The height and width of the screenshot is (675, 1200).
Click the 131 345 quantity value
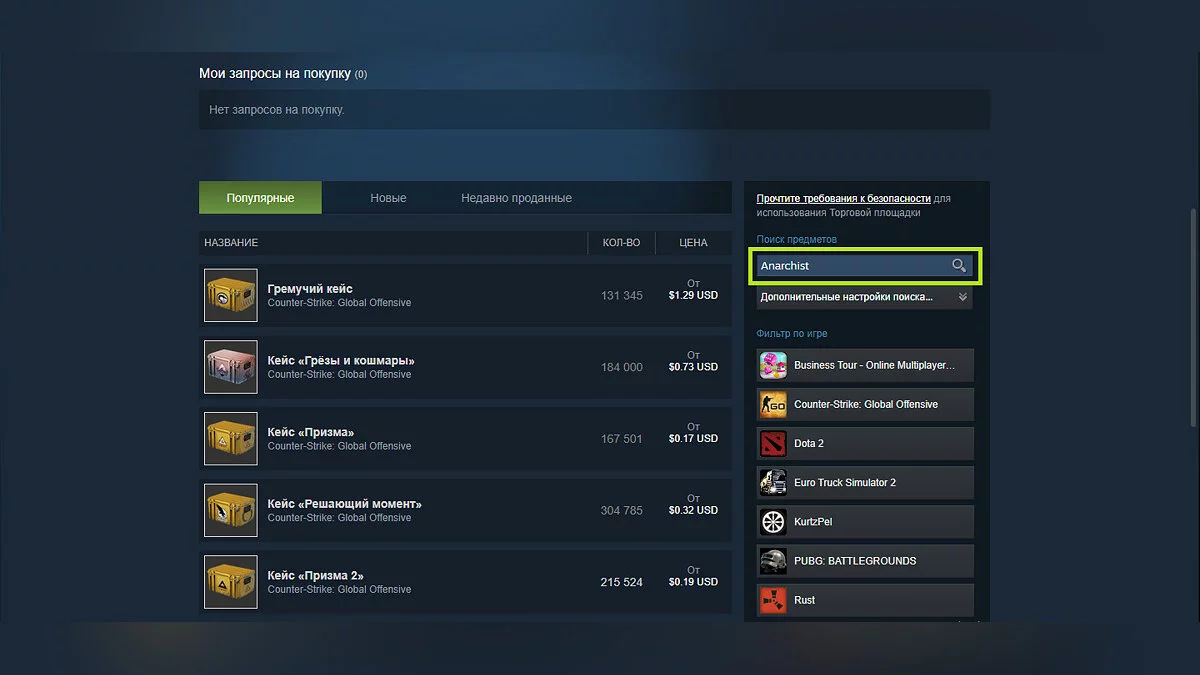(622, 296)
